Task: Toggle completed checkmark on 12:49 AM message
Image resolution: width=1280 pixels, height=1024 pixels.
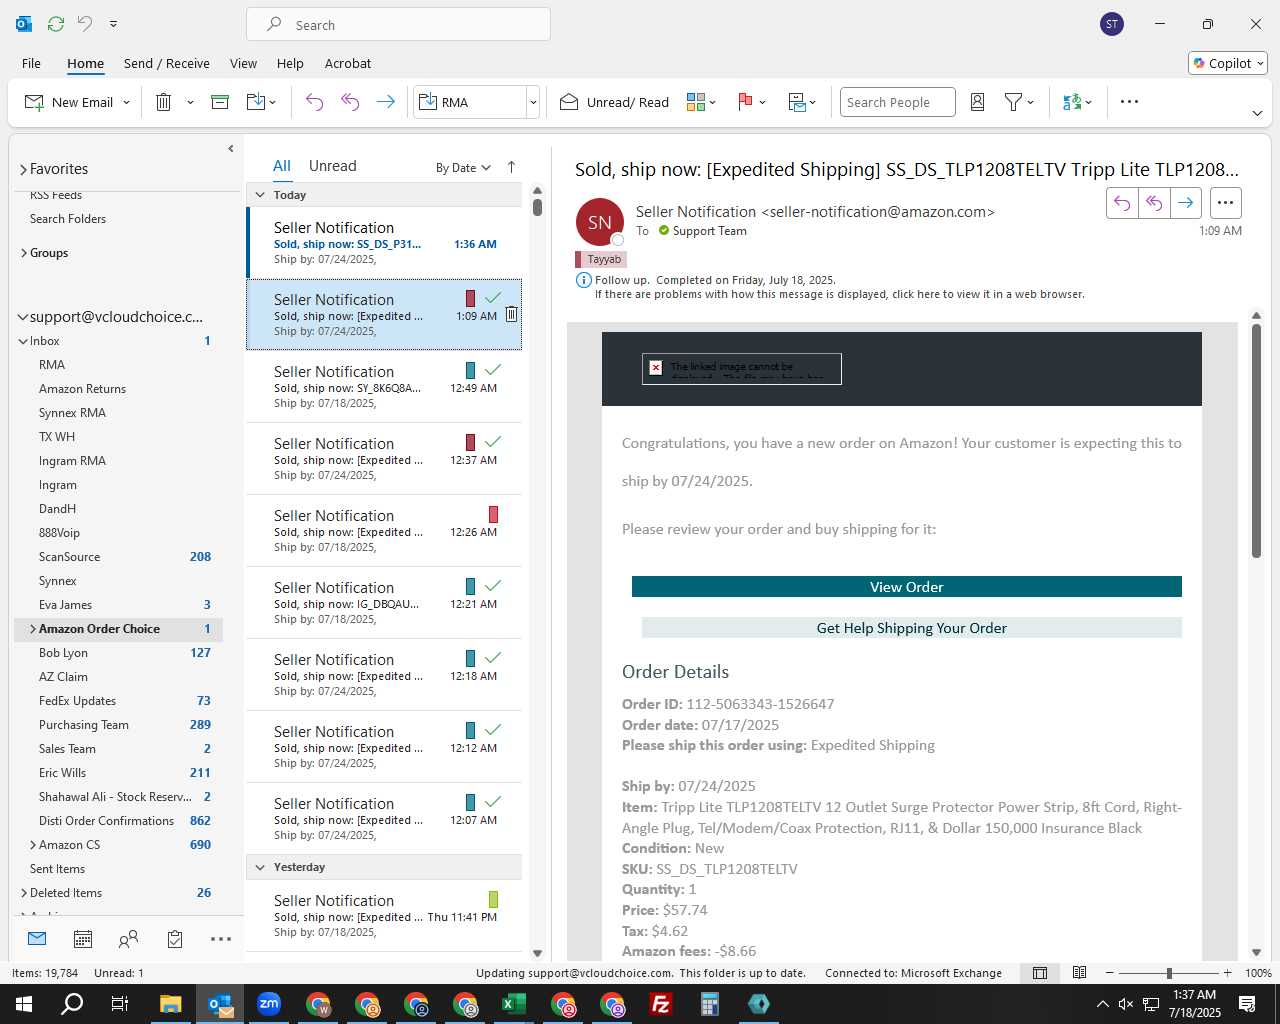Action: [x=493, y=370]
